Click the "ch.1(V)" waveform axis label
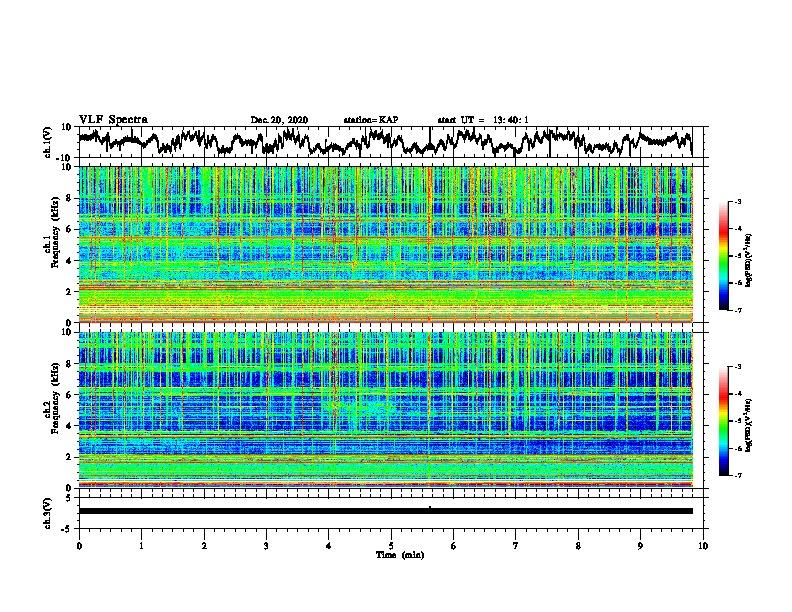This screenshot has height=612, width=792. click(48, 142)
